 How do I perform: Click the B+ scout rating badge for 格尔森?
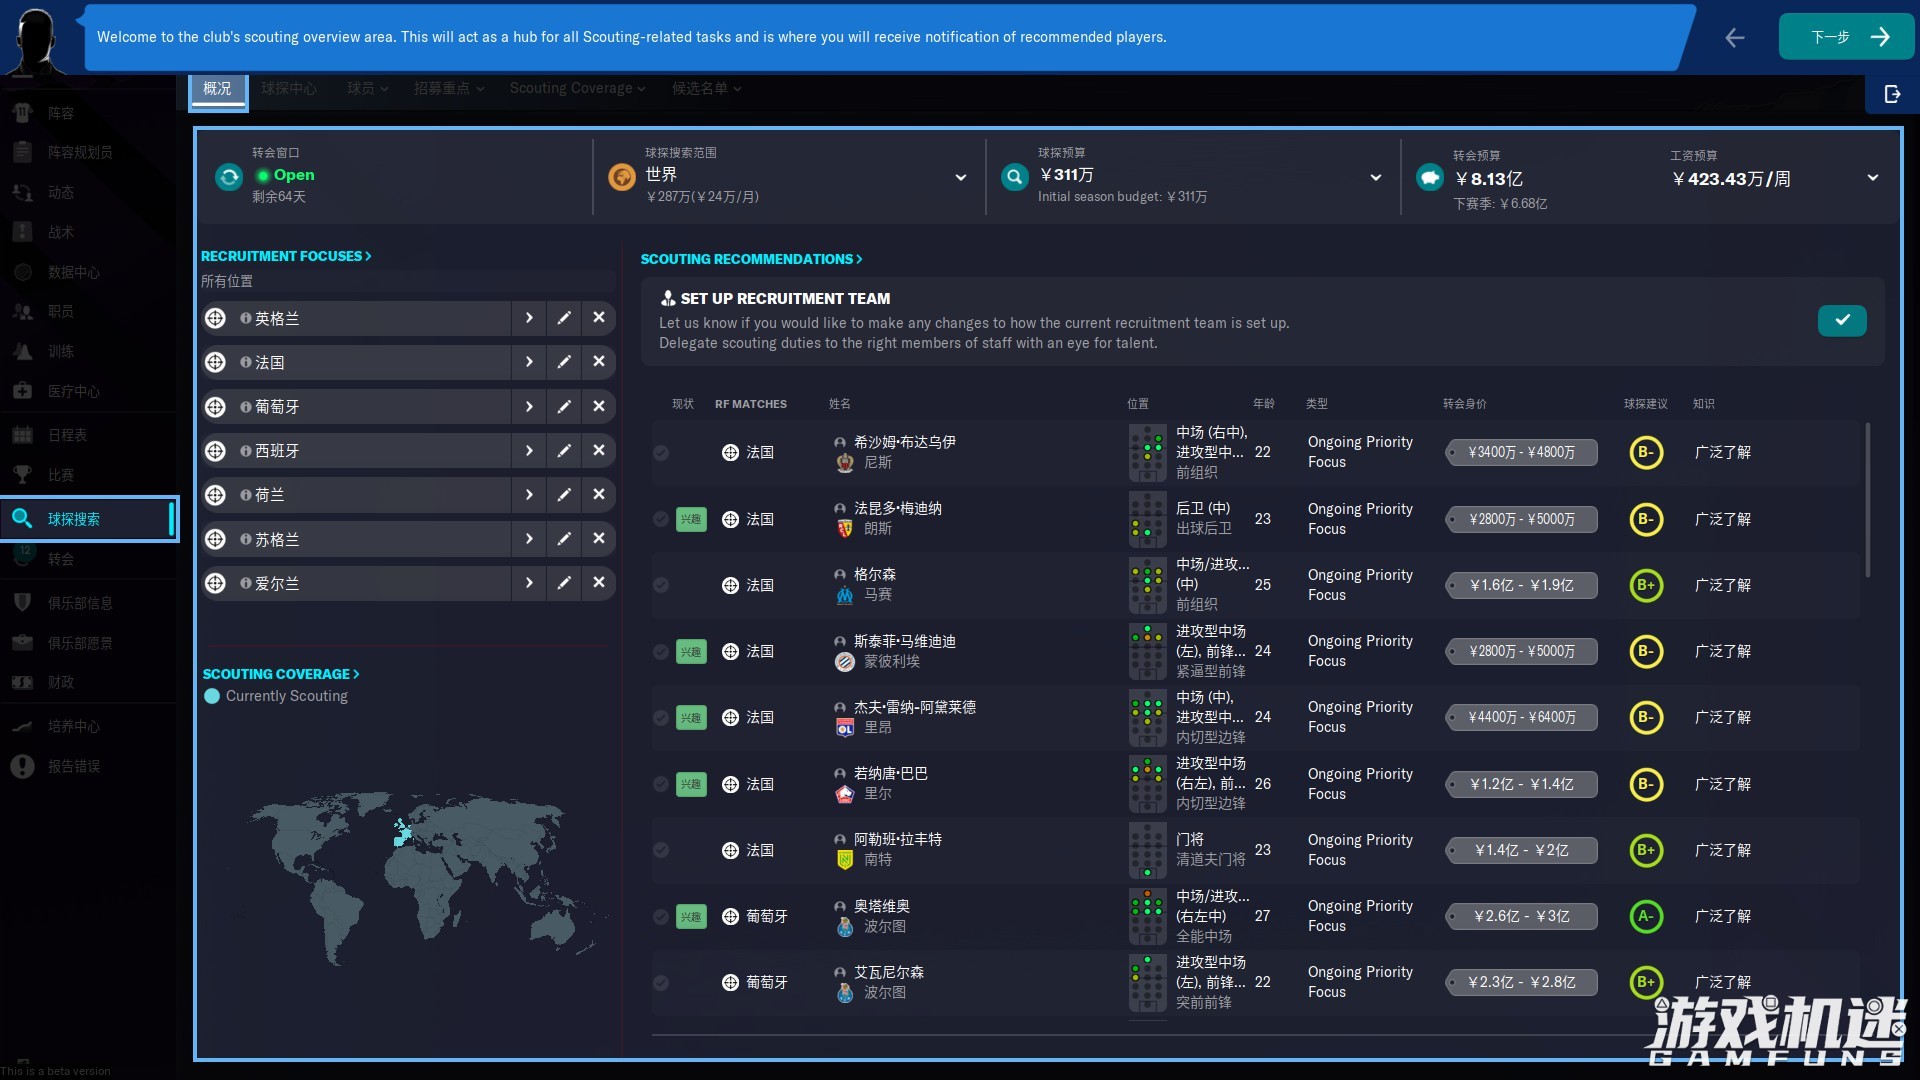[x=1645, y=585]
